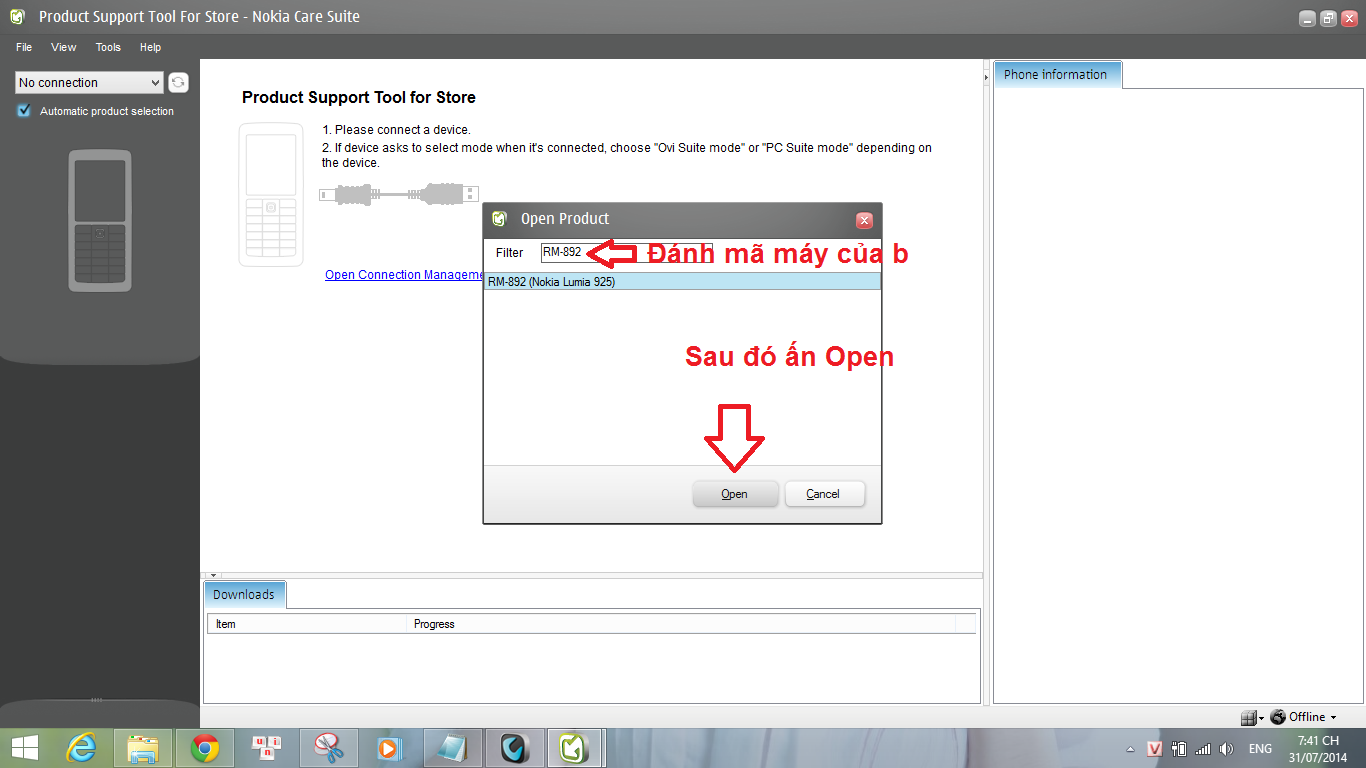Click the battery power tray icon
Screen dimensions: 1366x768
(1179, 748)
